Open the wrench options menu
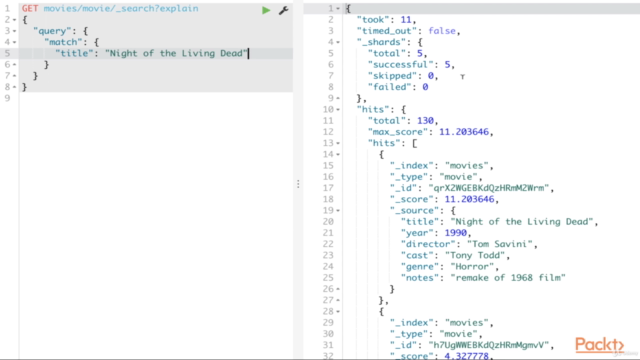Viewport: 640px width, 360px height. (283, 10)
